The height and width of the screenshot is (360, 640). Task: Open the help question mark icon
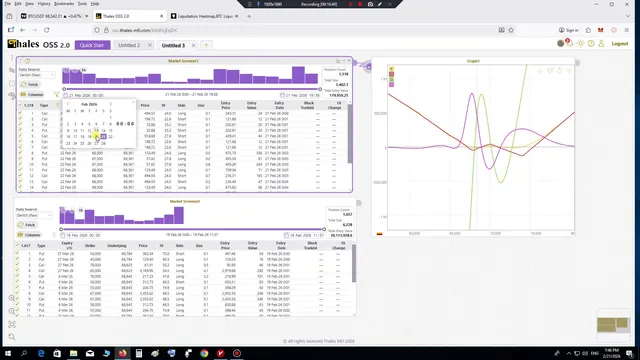click(591, 44)
